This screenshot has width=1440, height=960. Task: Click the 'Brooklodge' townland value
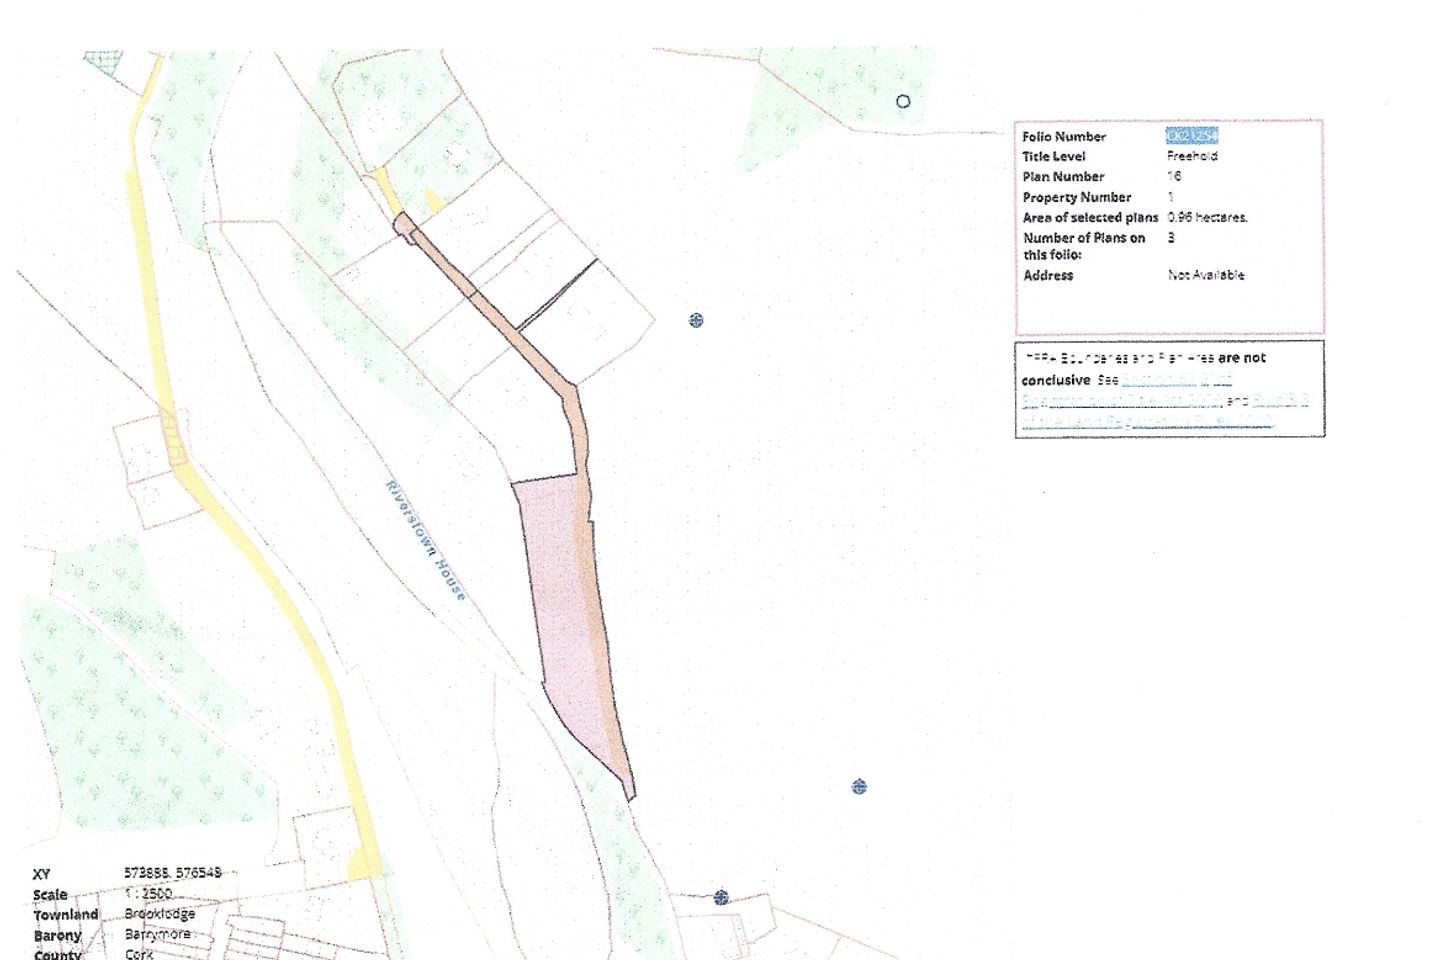pyautogui.click(x=160, y=914)
